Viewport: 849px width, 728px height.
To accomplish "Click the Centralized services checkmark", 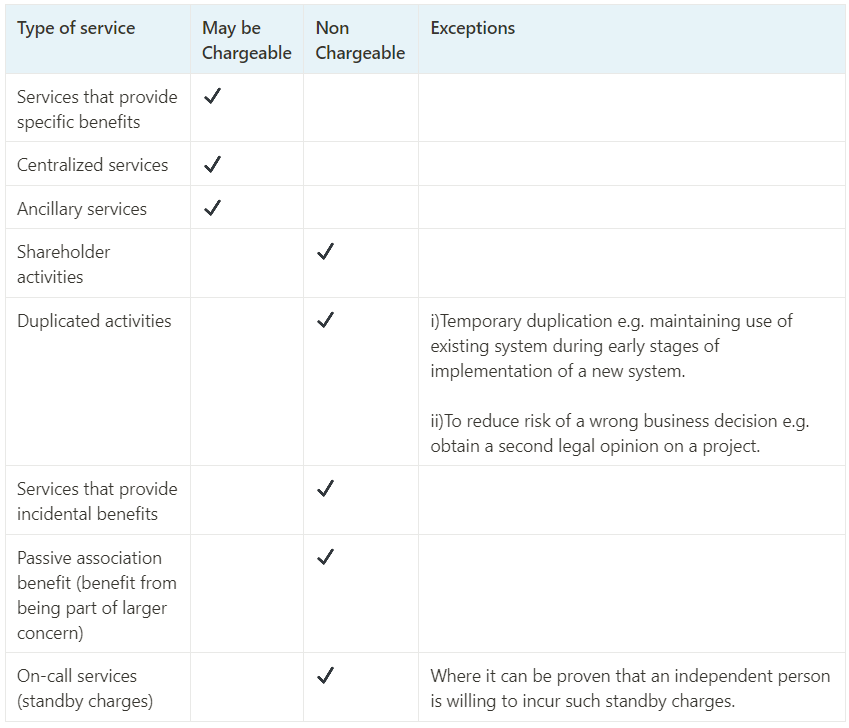I will click(x=212, y=164).
